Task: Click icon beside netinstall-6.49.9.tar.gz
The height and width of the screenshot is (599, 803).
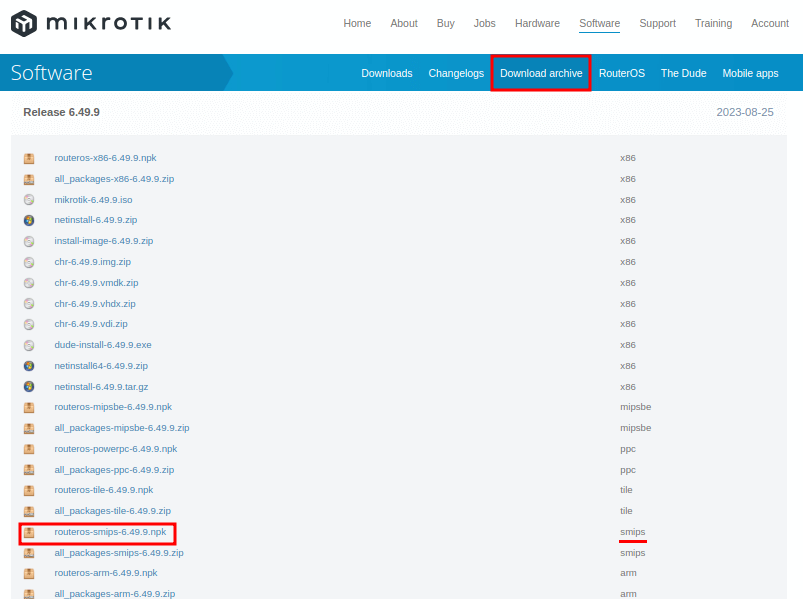Action: point(29,387)
